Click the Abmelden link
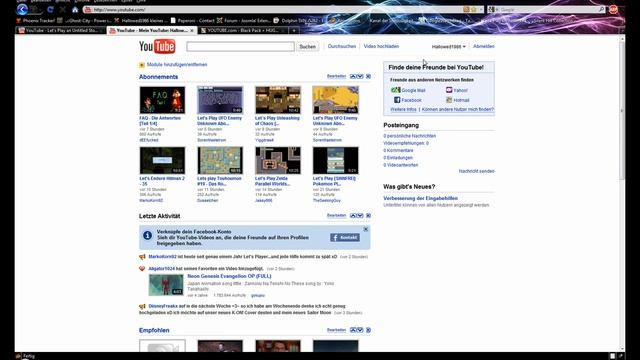This screenshot has width=640, height=360. pos(484,47)
